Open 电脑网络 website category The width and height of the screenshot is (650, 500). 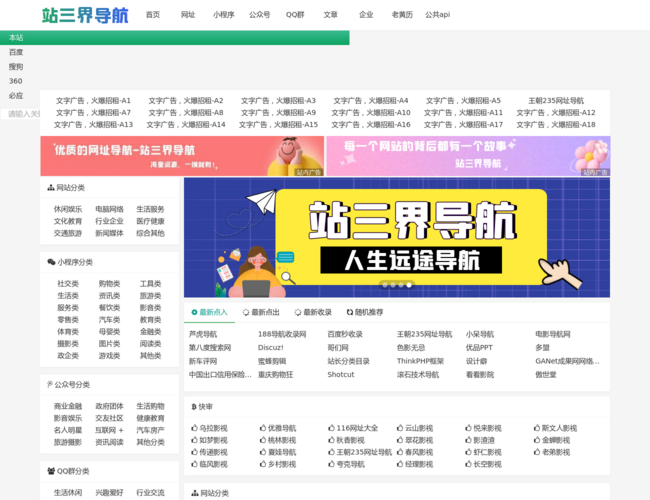109,209
